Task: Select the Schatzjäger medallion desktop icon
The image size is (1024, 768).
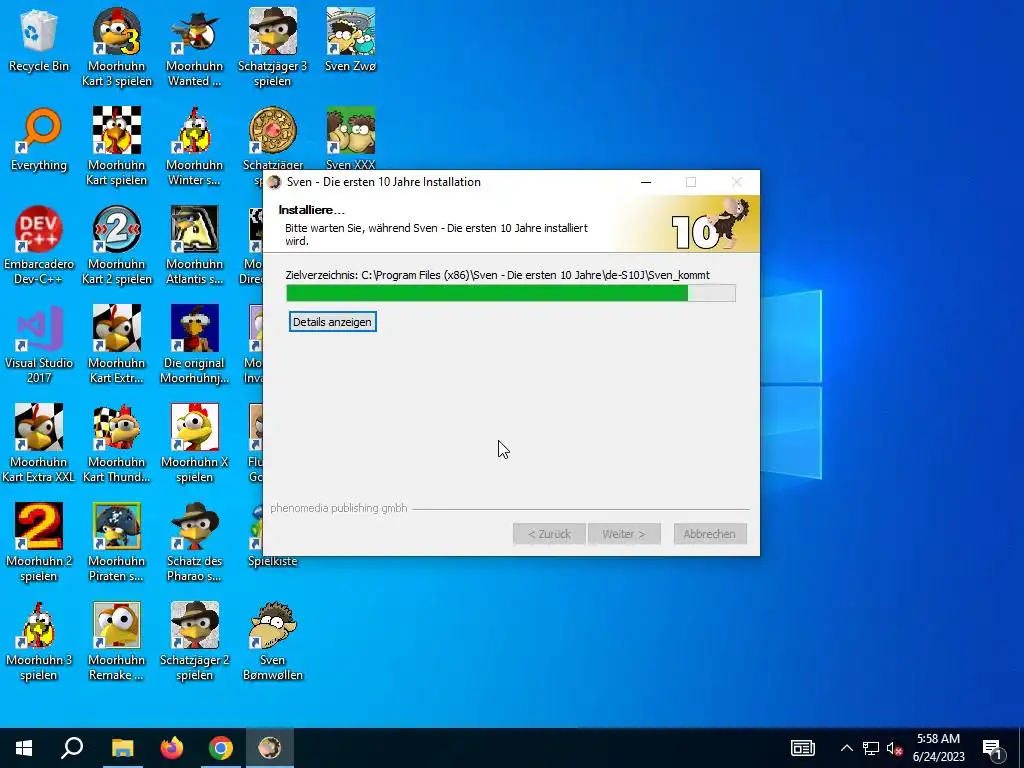Action: click(272, 138)
